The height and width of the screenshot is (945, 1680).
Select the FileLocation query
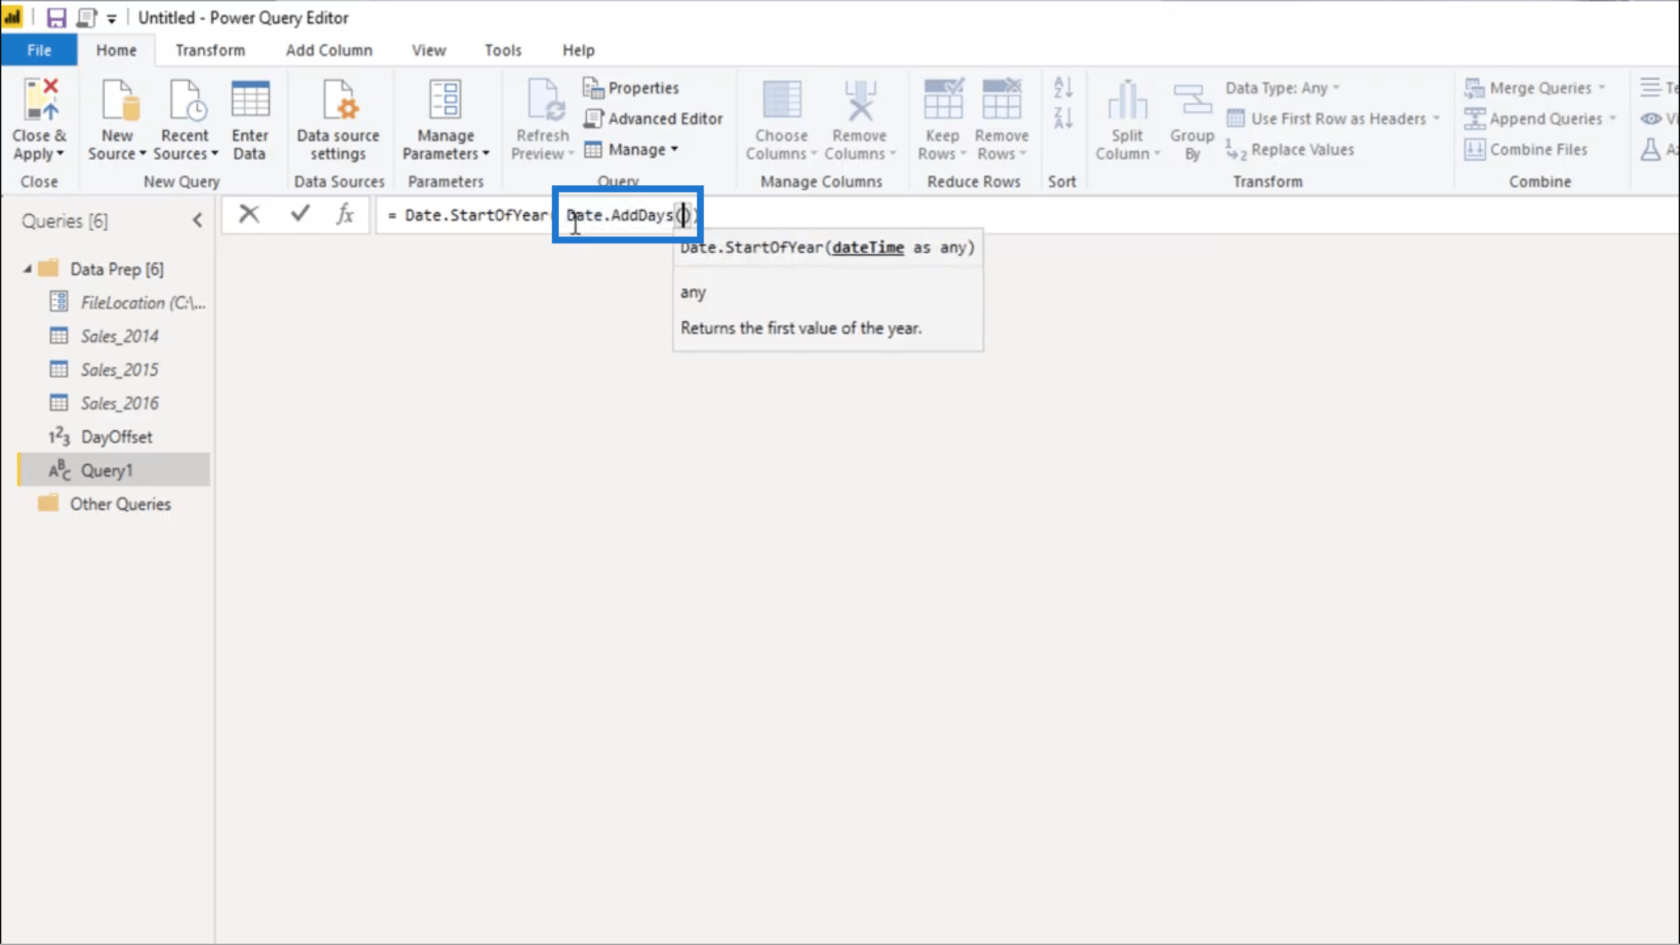[129, 303]
